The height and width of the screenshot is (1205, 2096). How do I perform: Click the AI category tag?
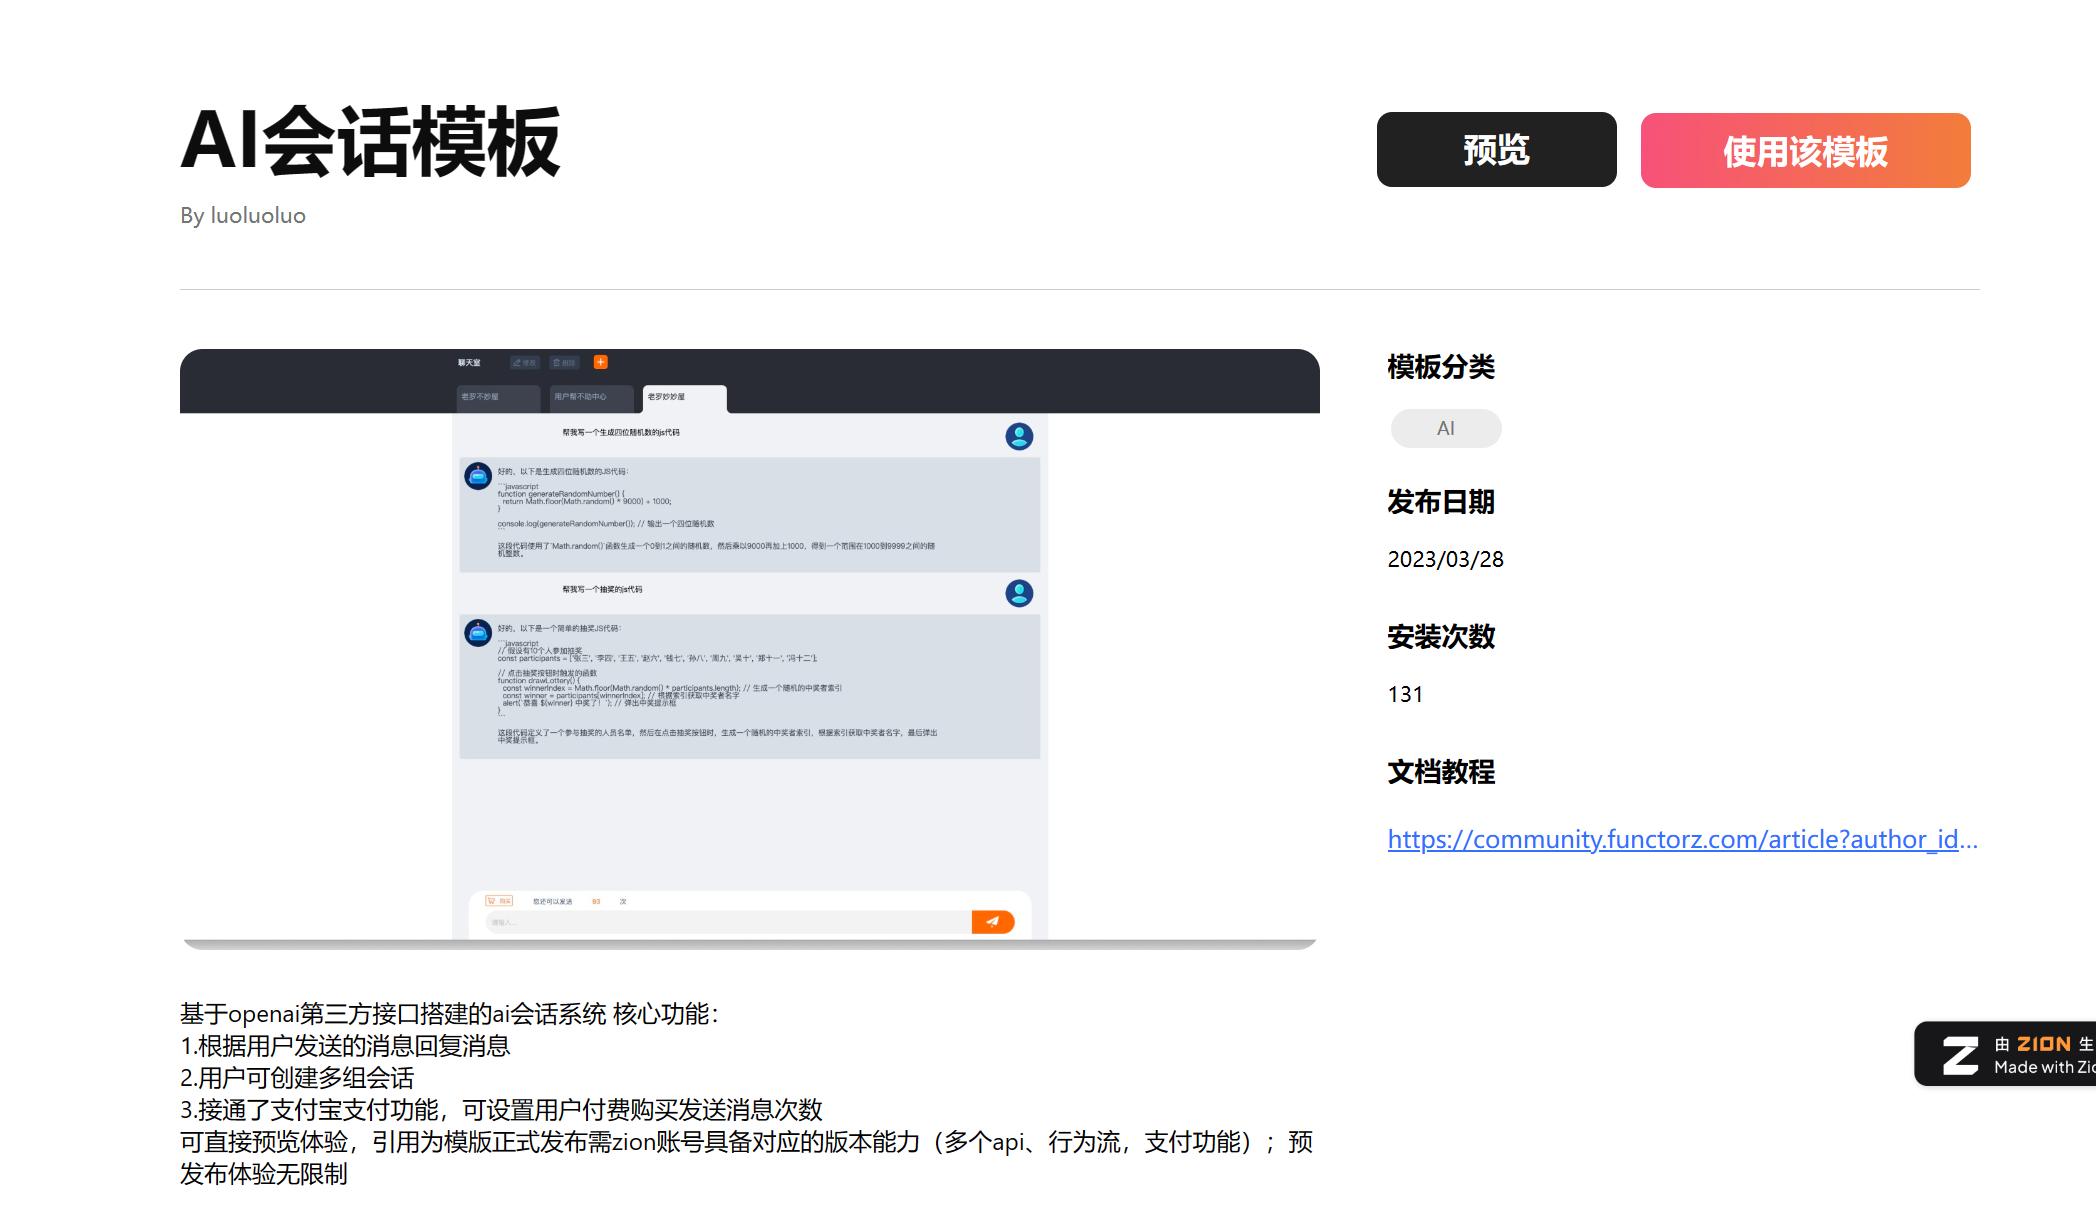[x=1446, y=428]
